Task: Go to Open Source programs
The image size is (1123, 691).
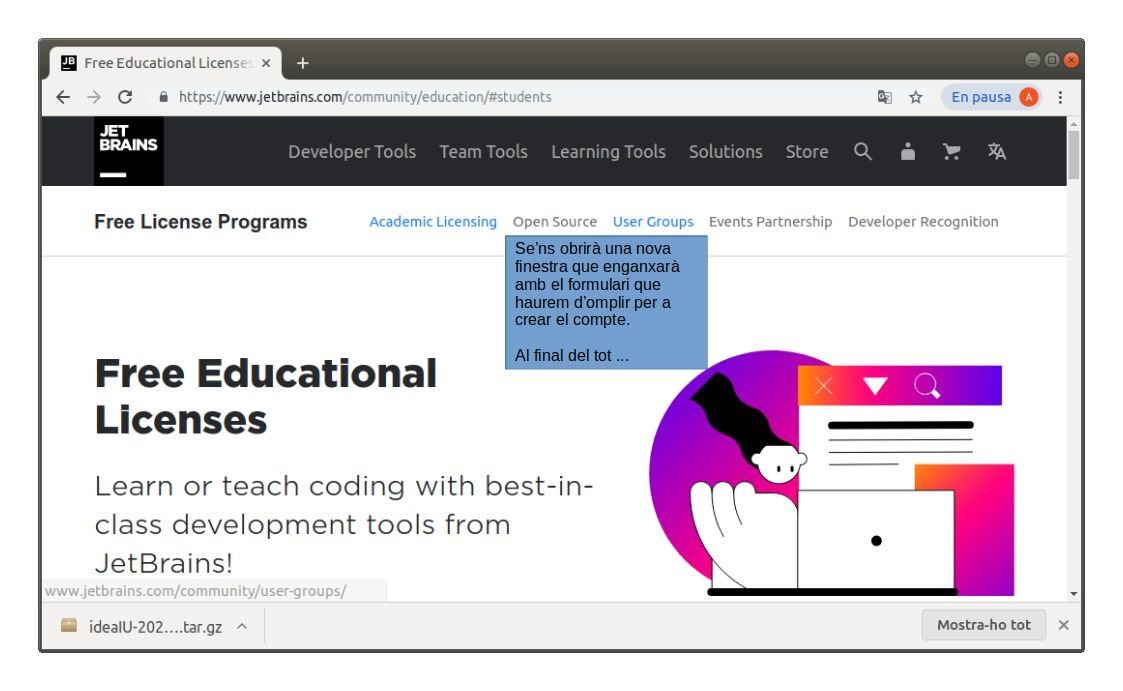Action: tap(554, 222)
